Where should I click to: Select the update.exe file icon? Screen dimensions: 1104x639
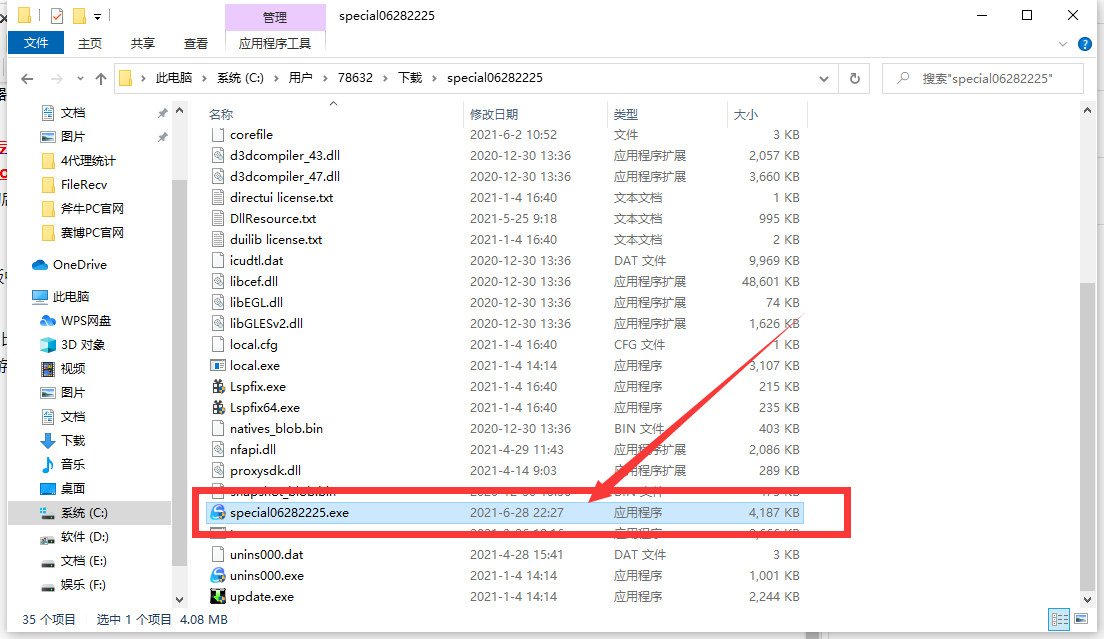tap(218, 597)
